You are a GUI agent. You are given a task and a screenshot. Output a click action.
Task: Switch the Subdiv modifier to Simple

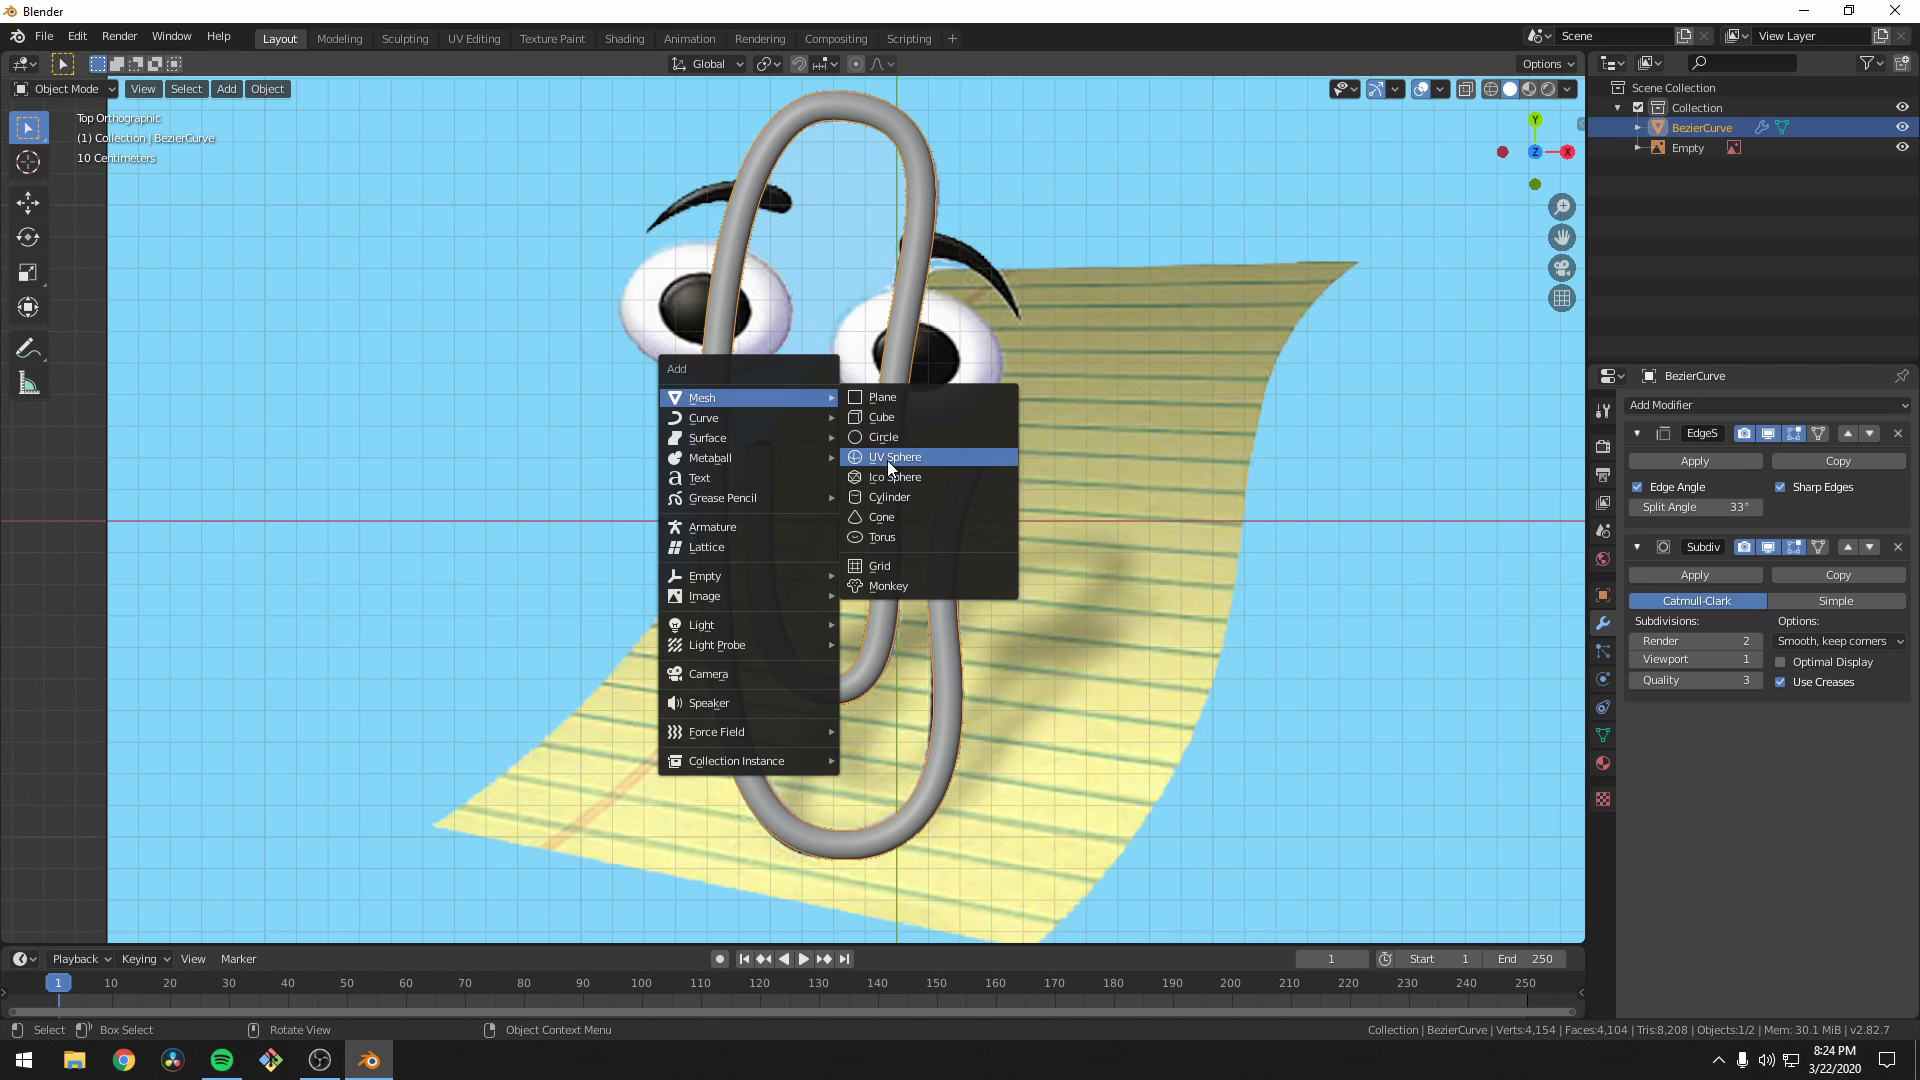pyautogui.click(x=1838, y=600)
